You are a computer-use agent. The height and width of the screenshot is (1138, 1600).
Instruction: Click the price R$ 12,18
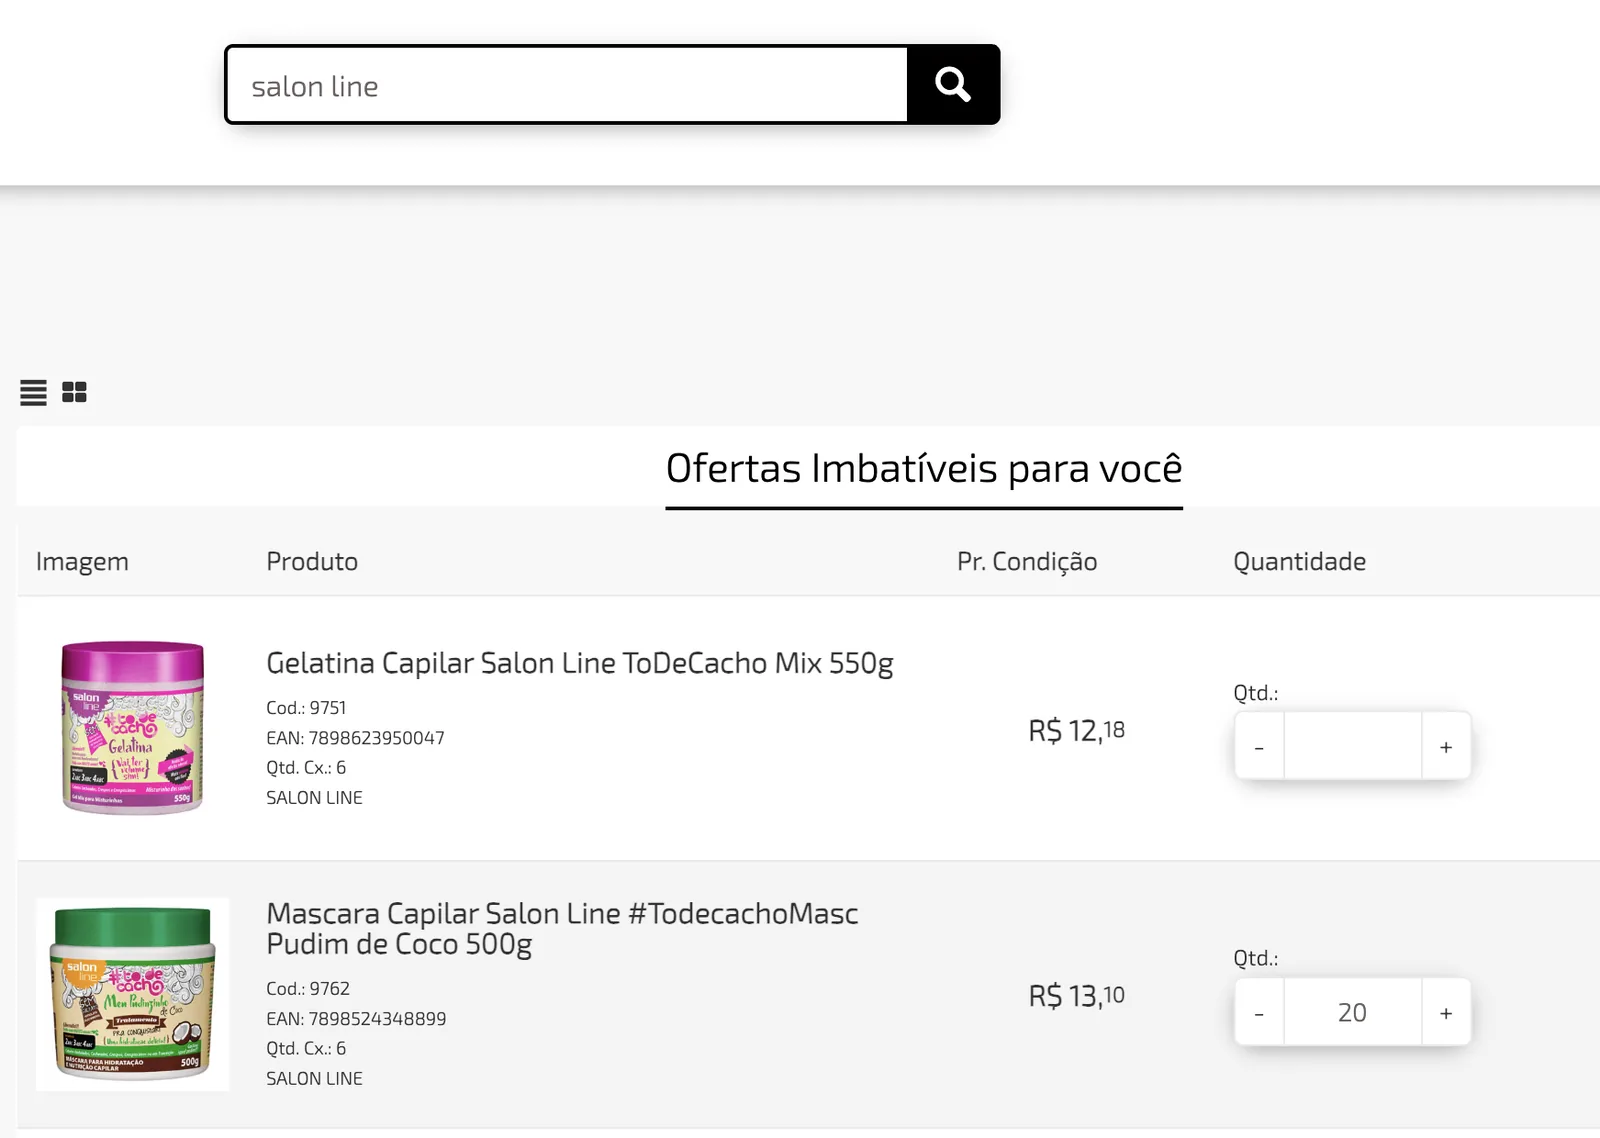tap(1077, 731)
